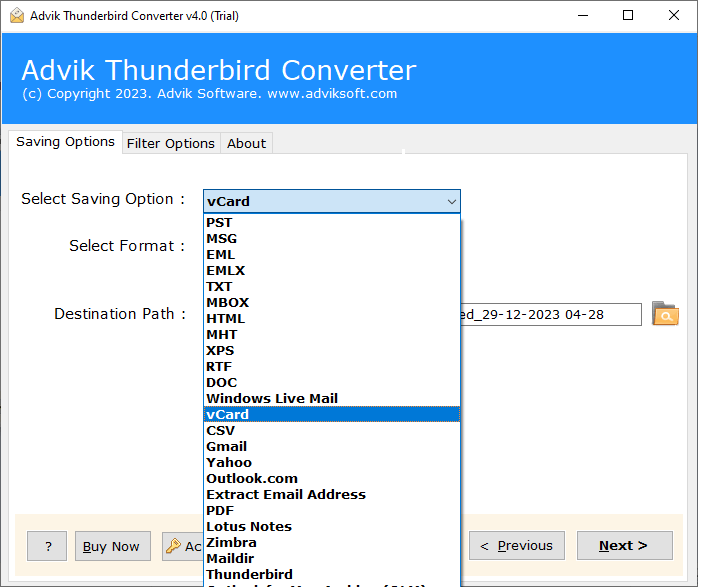Select HTML in the saving options
The width and height of the screenshot is (704, 588).
pos(332,319)
